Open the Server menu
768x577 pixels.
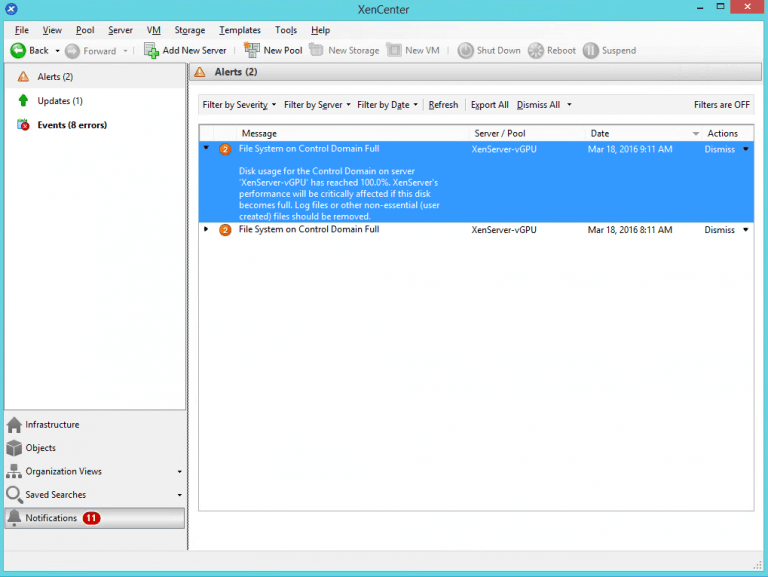(120, 30)
